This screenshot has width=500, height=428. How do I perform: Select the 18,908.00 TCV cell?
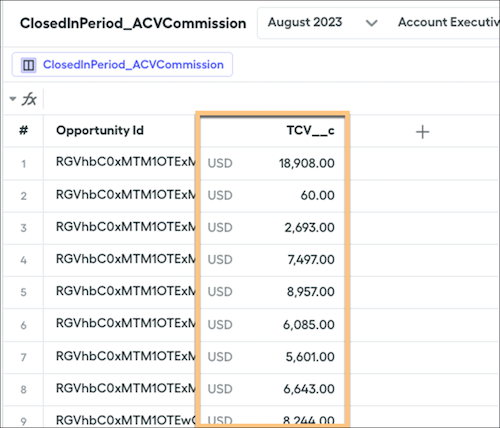point(272,163)
